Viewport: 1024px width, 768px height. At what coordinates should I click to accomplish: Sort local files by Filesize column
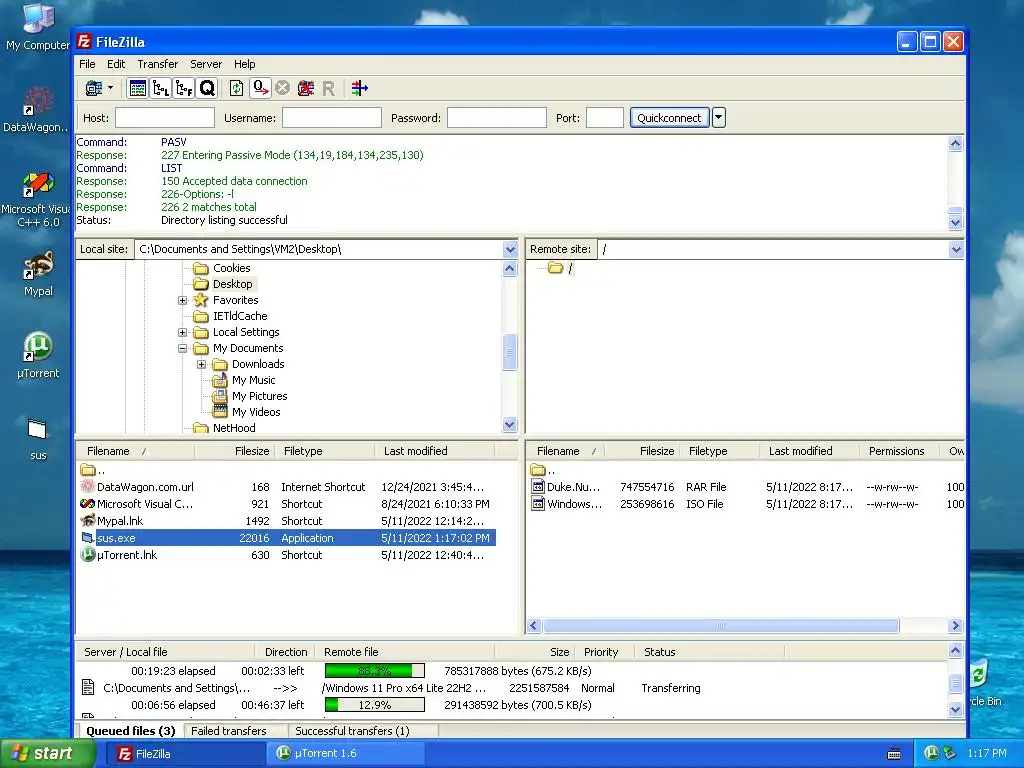click(x=252, y=451)
